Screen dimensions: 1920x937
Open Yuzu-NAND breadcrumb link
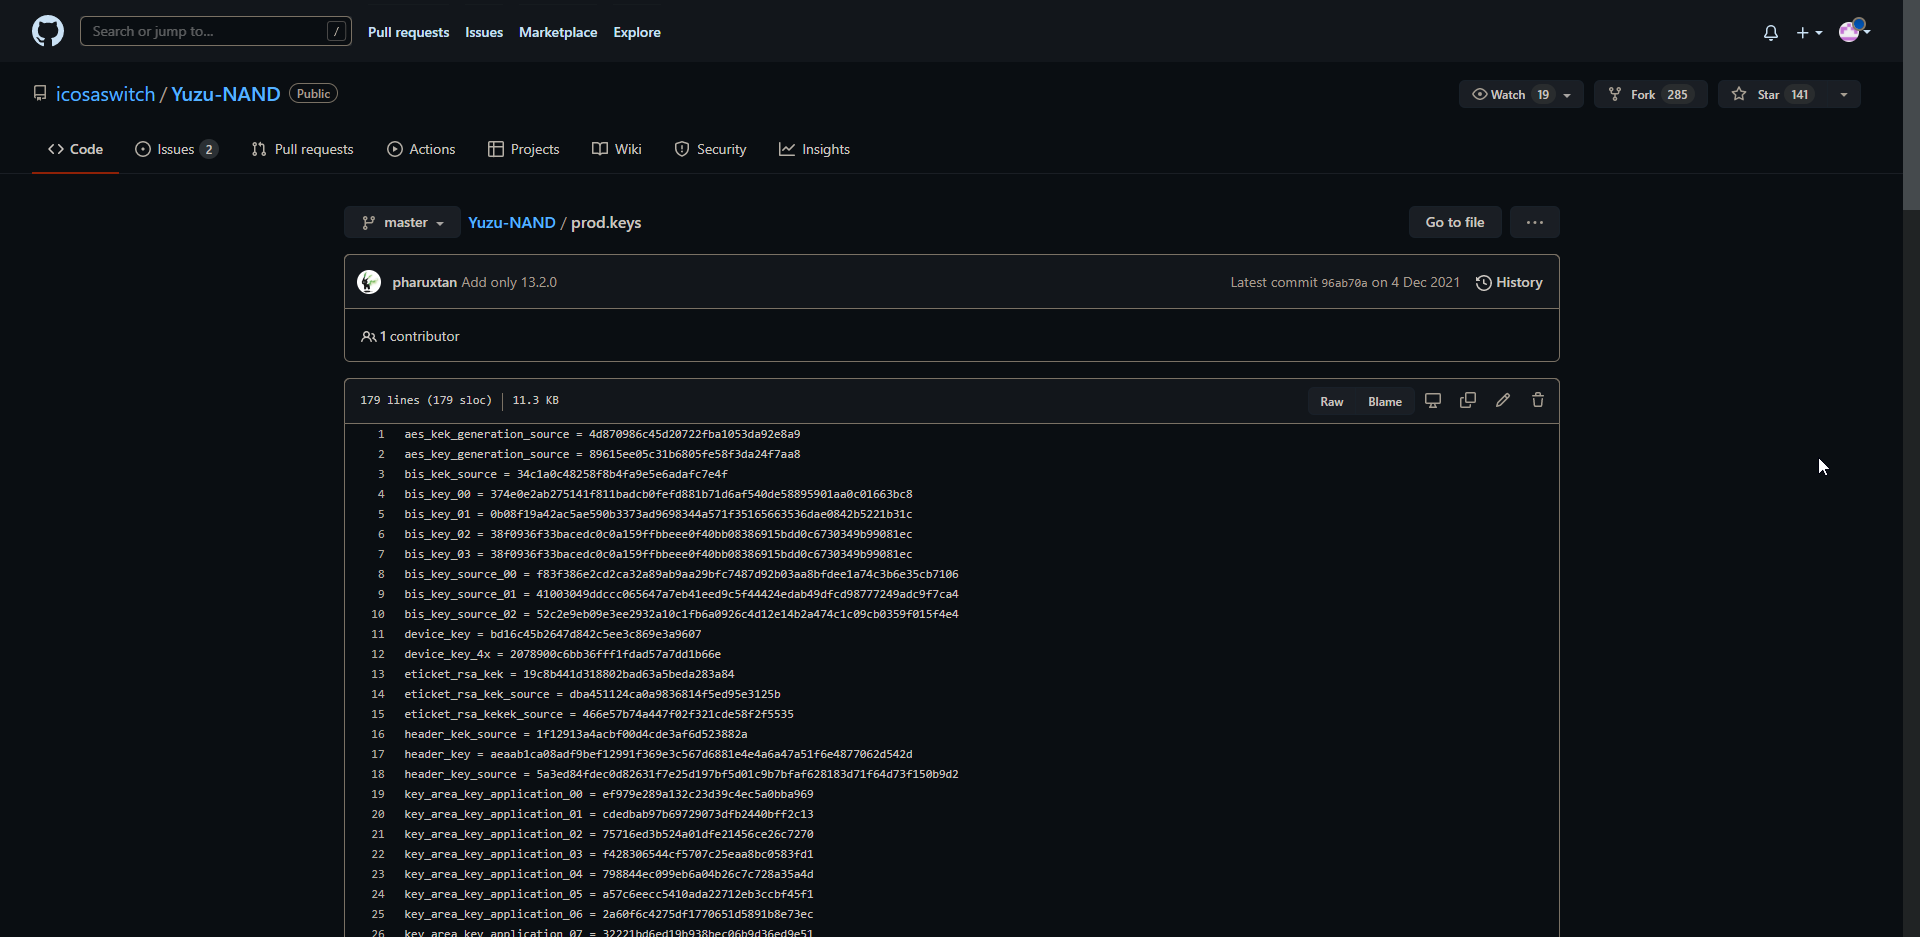512,222
